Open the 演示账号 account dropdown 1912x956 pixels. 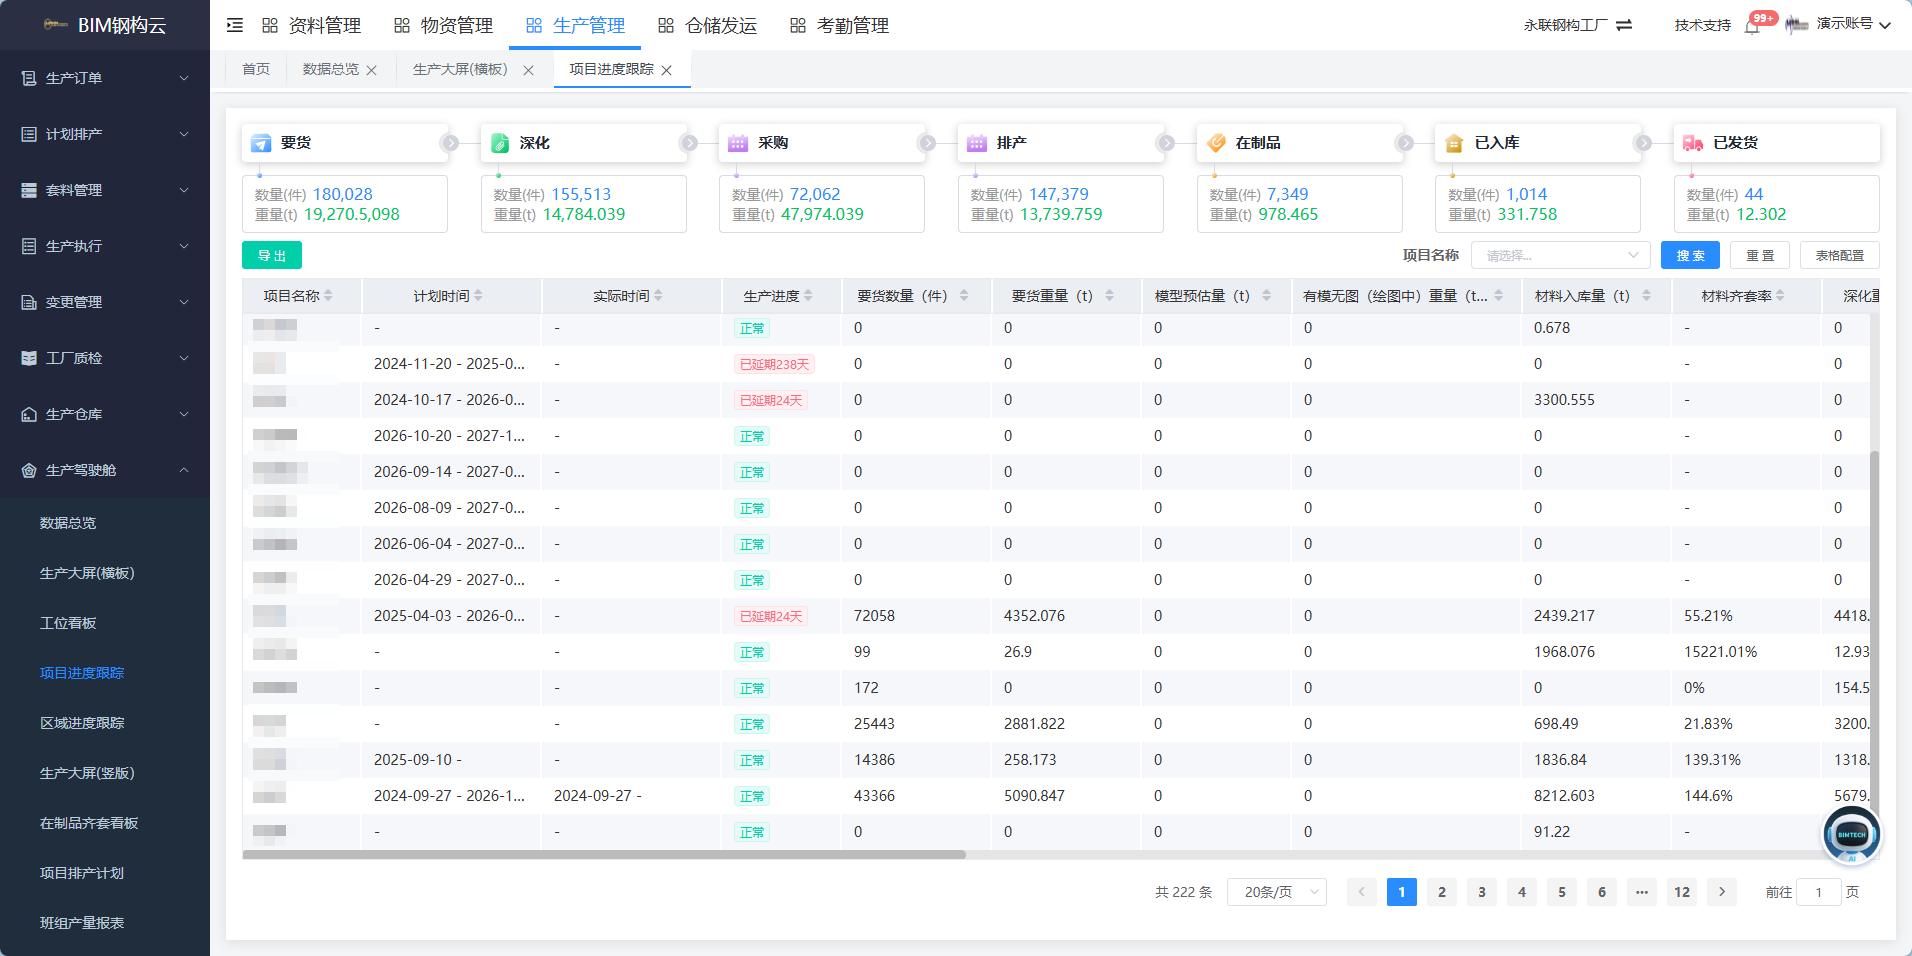coord(1853,25)
